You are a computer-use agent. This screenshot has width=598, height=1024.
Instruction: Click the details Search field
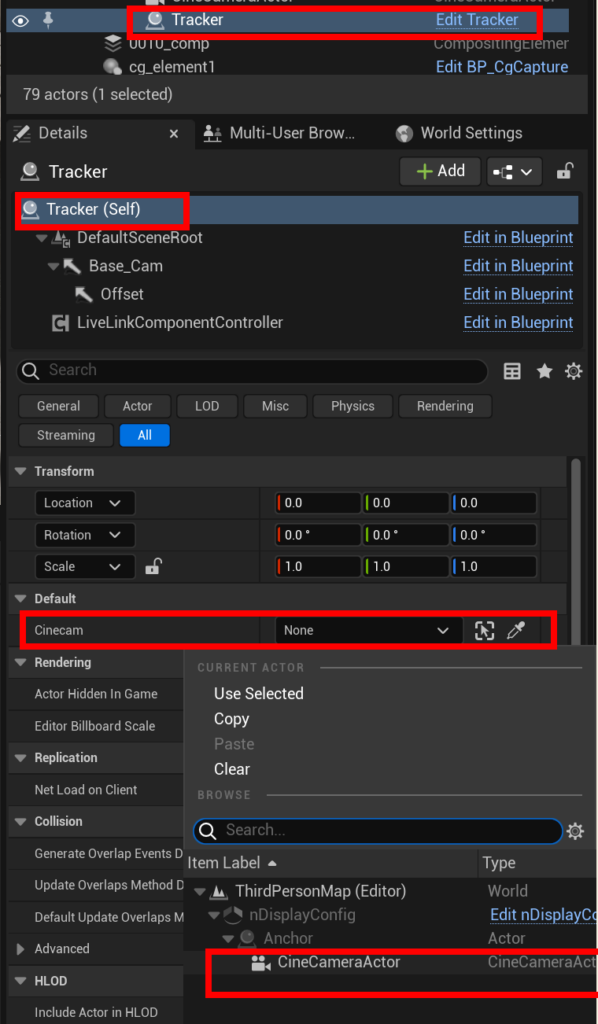tap(252, 371)
